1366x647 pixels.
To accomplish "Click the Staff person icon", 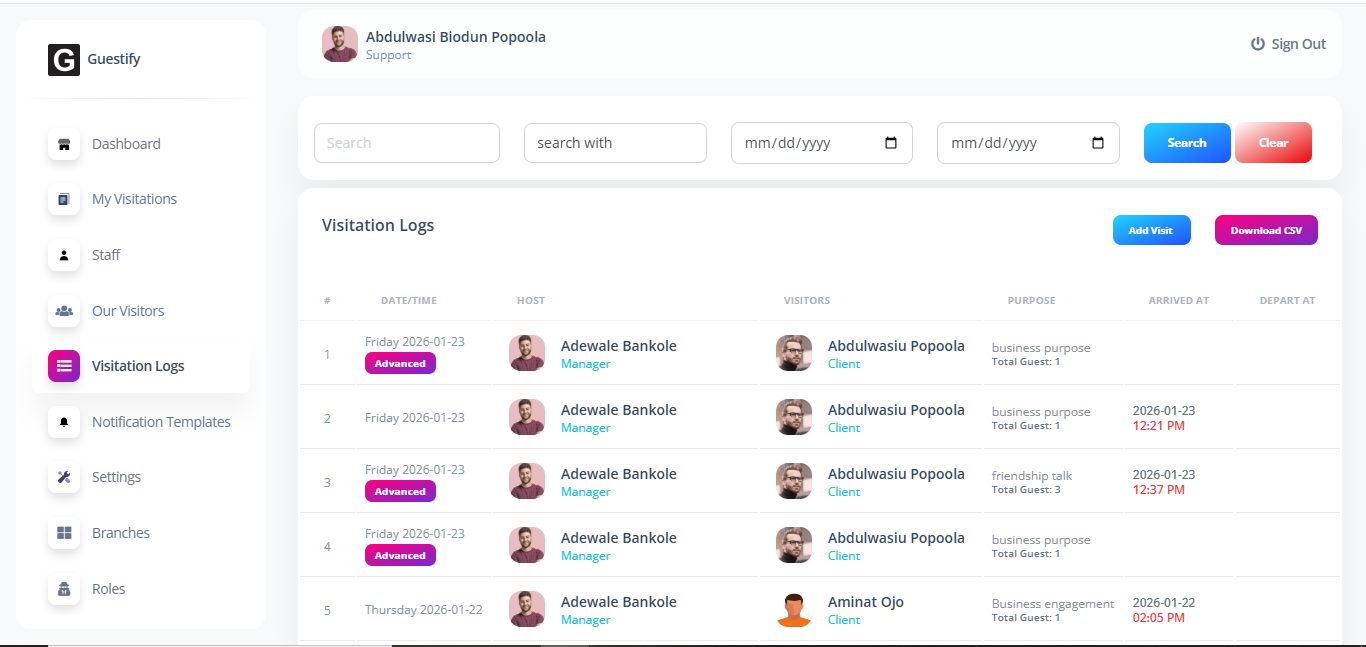I will pos(64,255).
